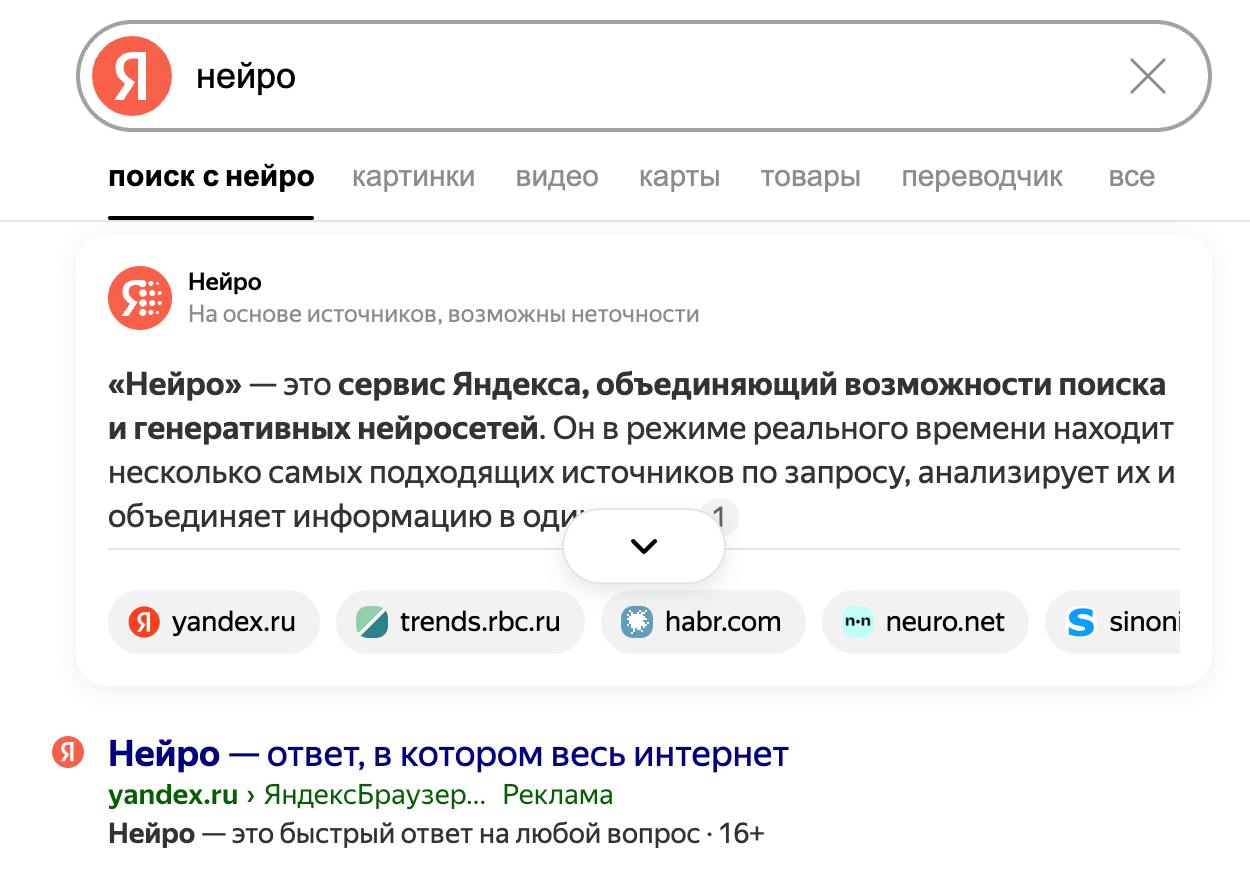Open citation source number 1
1250x894 pixels.
pyautogui.click(x=721, y=515)
